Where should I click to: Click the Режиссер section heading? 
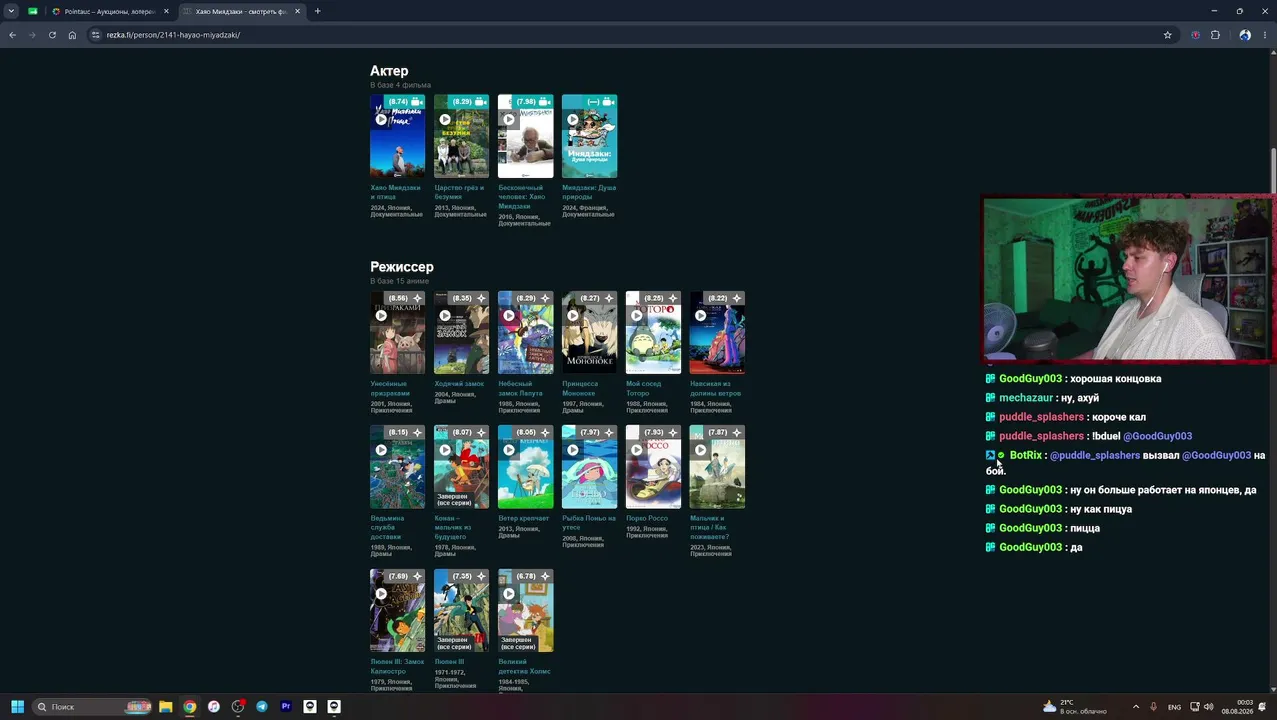(x=402, y=267)
